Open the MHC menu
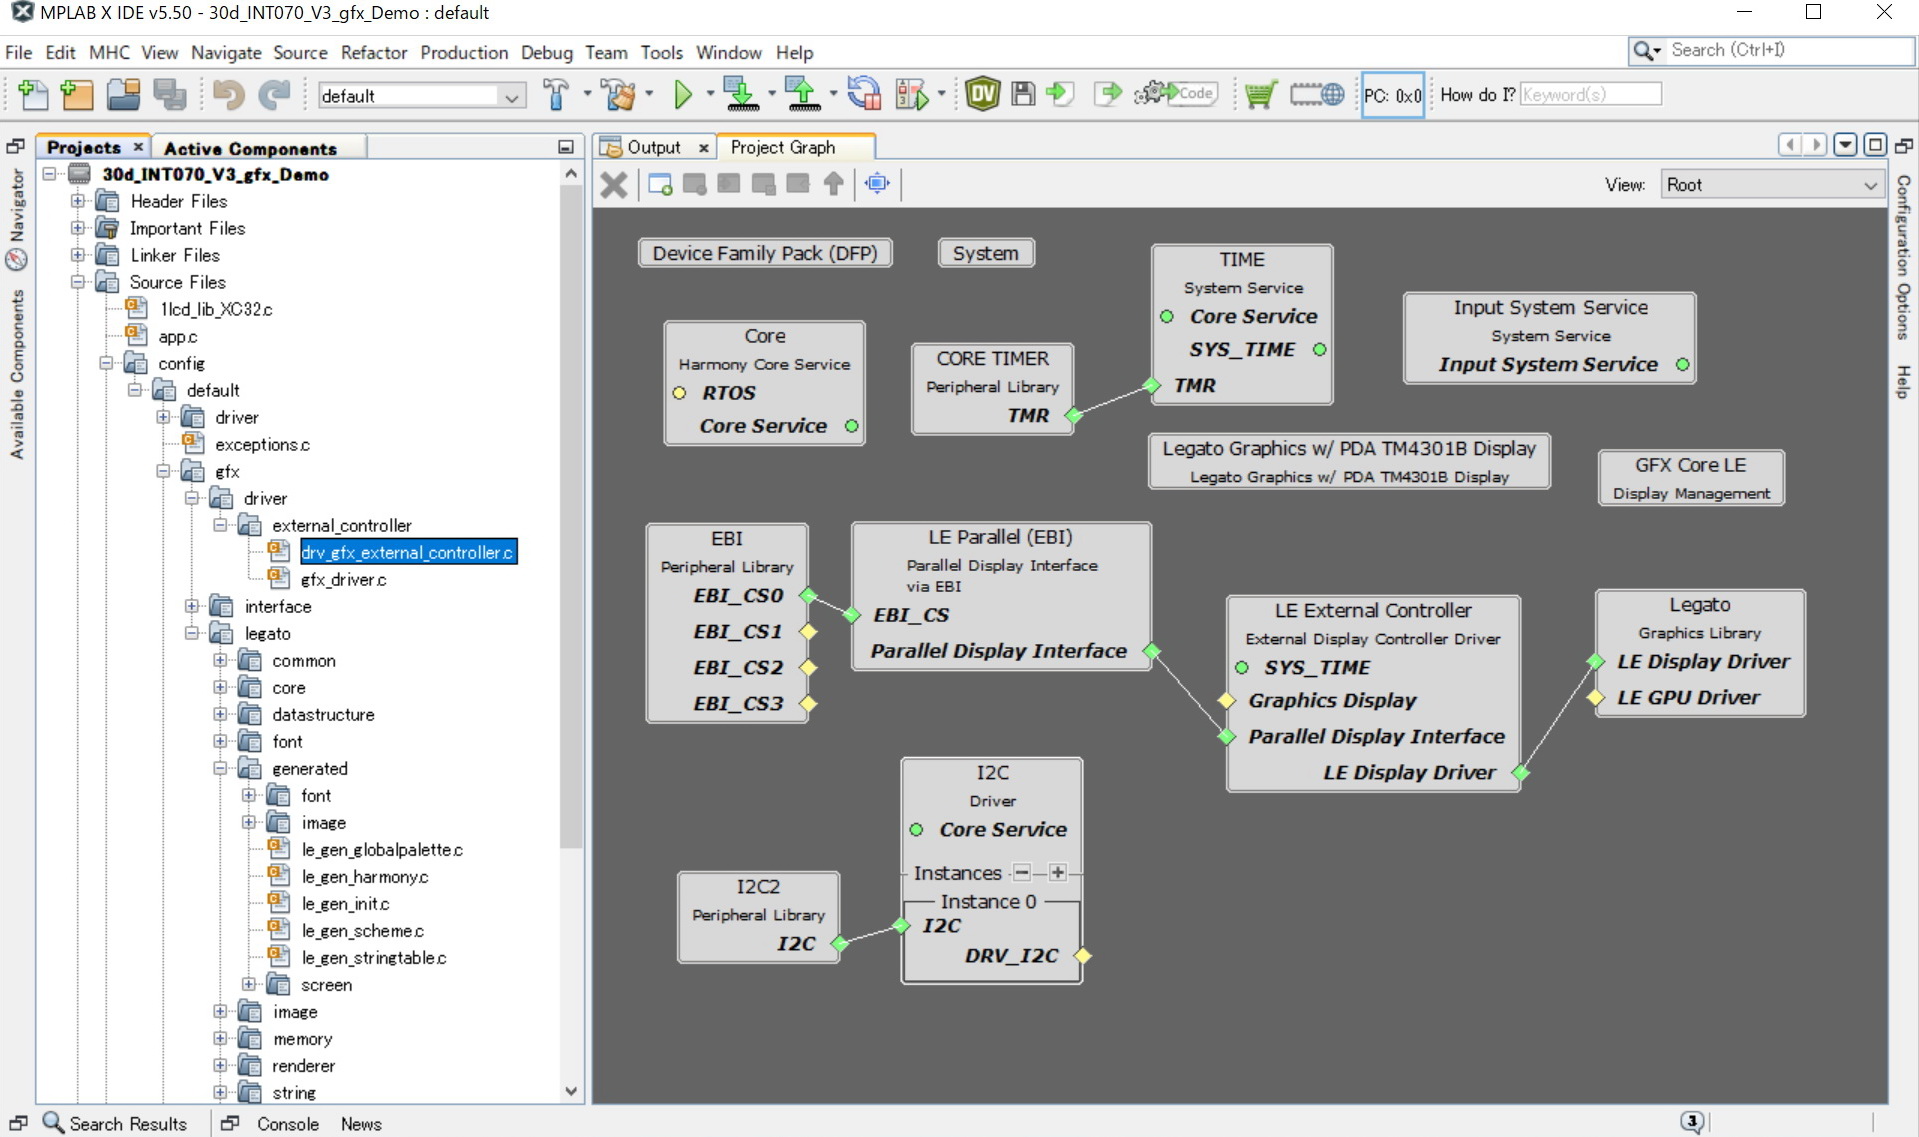Image resolution: width=1919 pixels, height=1137 pixels. pyautogui.click(x=109, y=52)
